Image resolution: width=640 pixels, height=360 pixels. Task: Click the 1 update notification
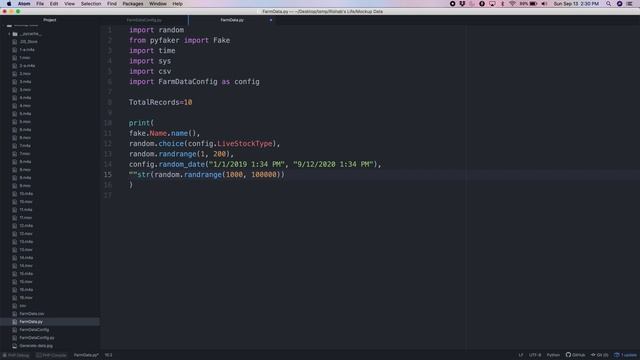pos(625,355)
